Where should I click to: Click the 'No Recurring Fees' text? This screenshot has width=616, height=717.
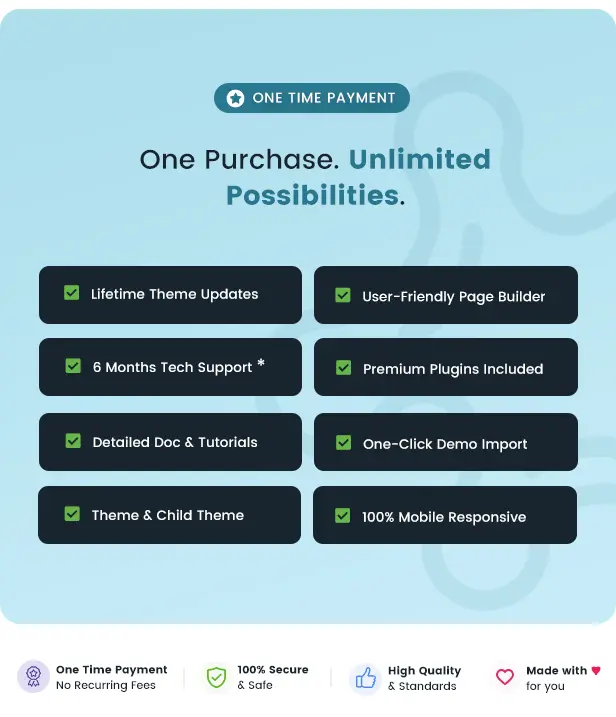(106, 685)
